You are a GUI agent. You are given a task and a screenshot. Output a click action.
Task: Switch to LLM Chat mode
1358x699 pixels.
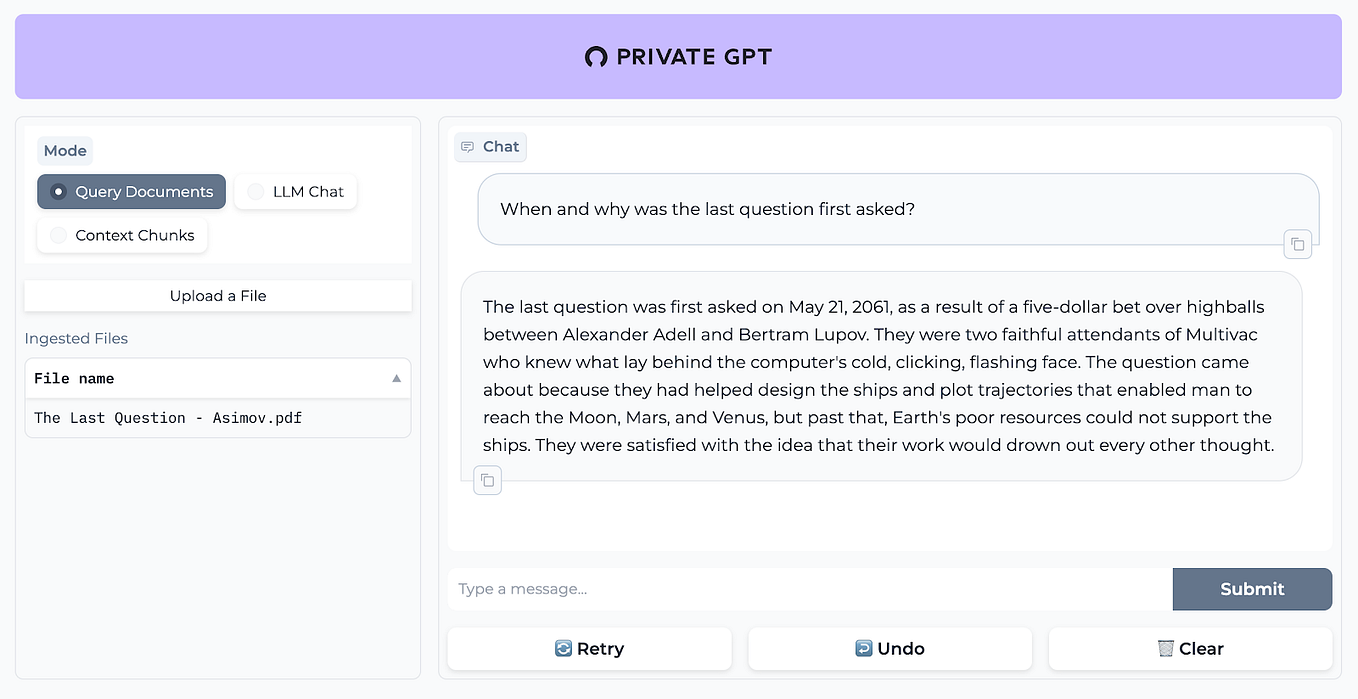[x=295, y=191]
